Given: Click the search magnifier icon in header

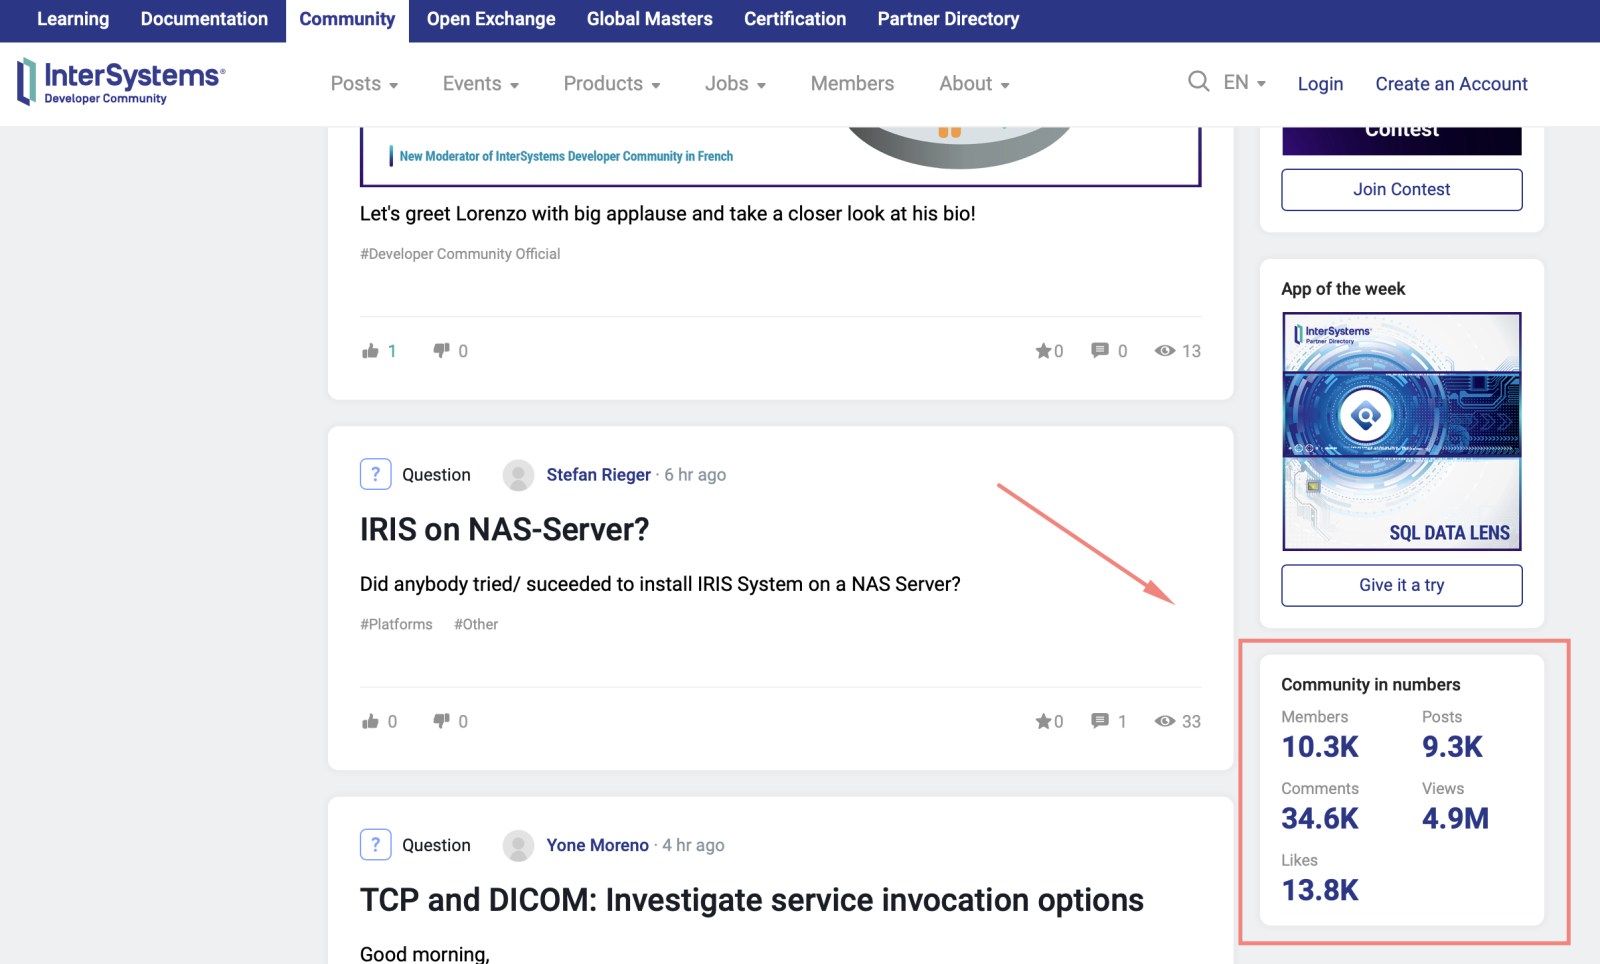Looking at the screenshot, I should (1198, 82).
